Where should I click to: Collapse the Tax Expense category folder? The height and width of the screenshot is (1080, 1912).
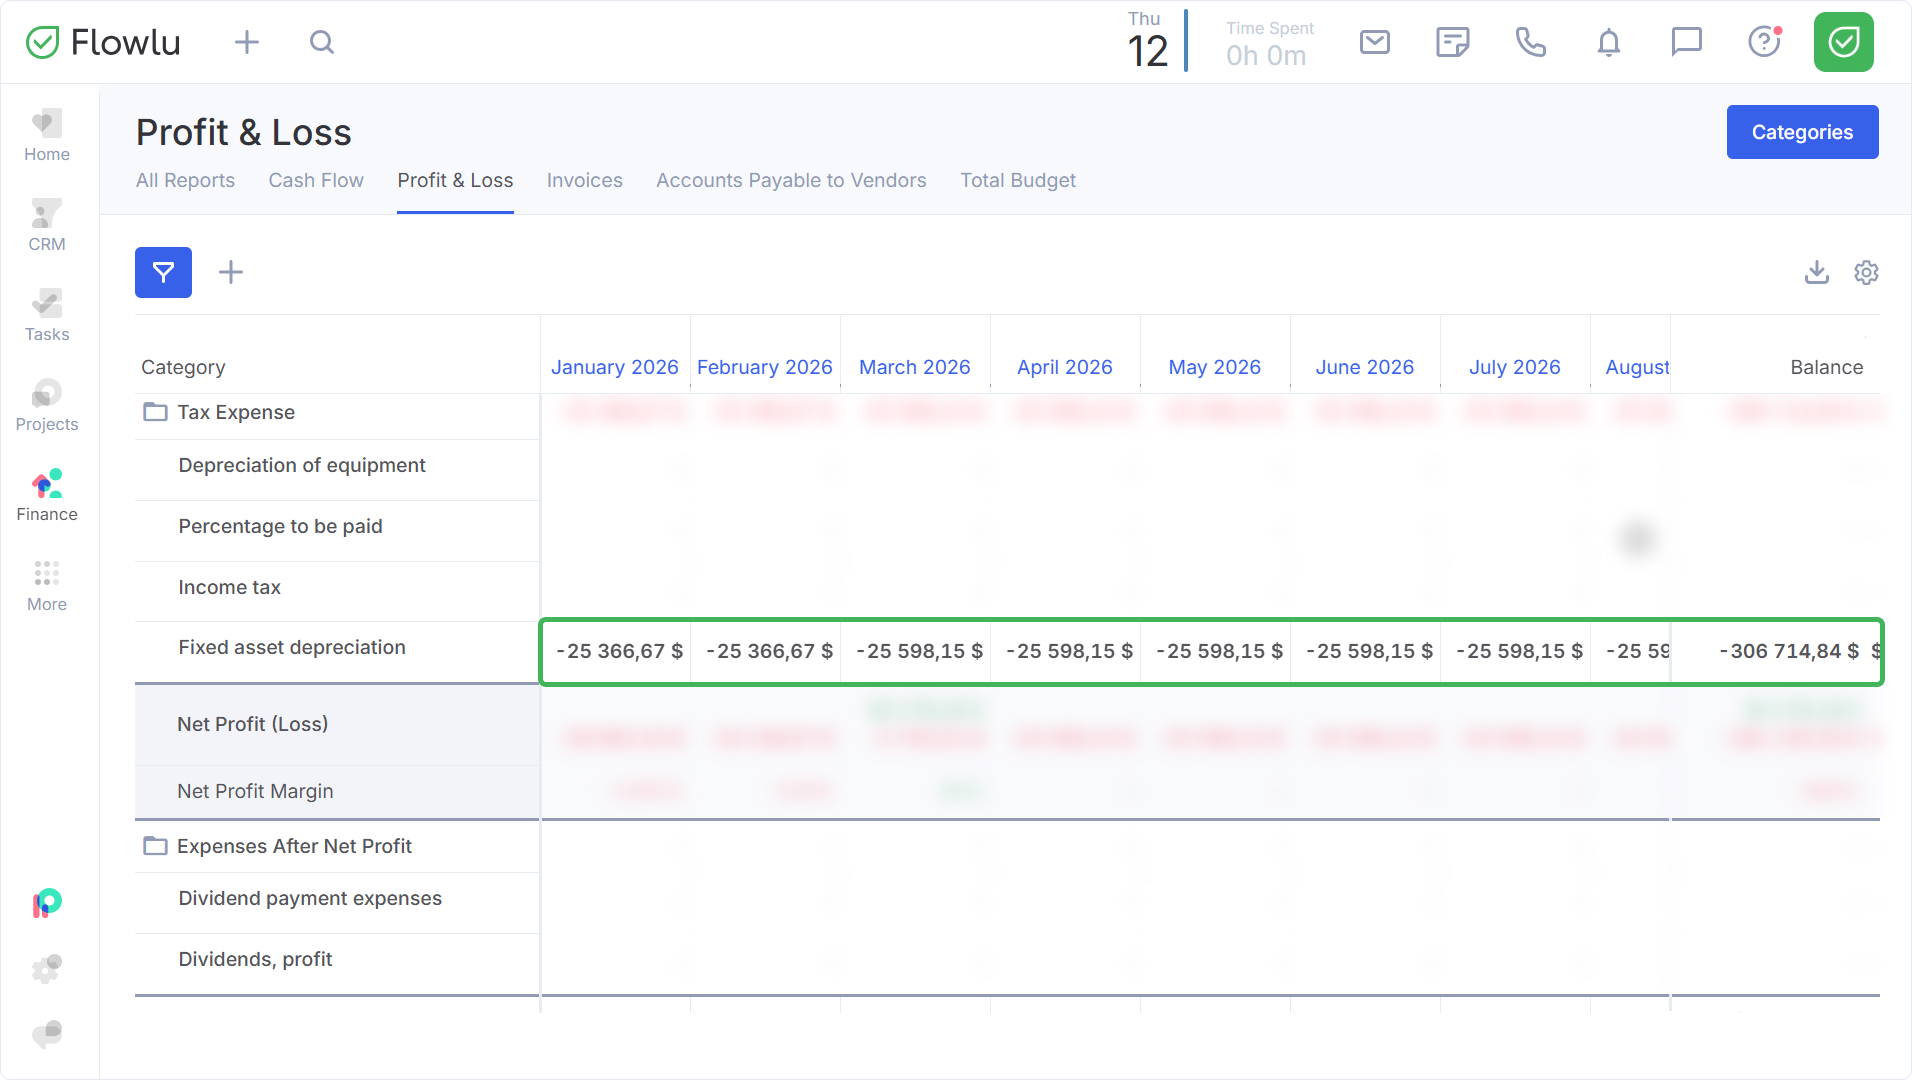coord(155,412)
